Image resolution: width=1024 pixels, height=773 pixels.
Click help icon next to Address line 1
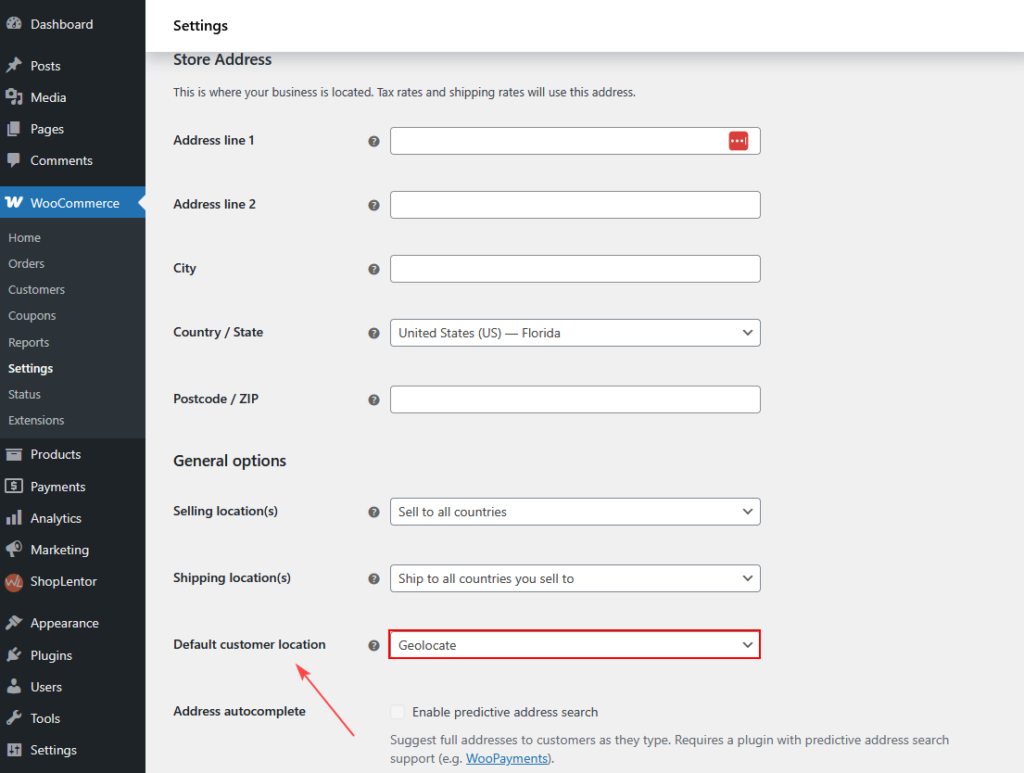tap(374, 142)
